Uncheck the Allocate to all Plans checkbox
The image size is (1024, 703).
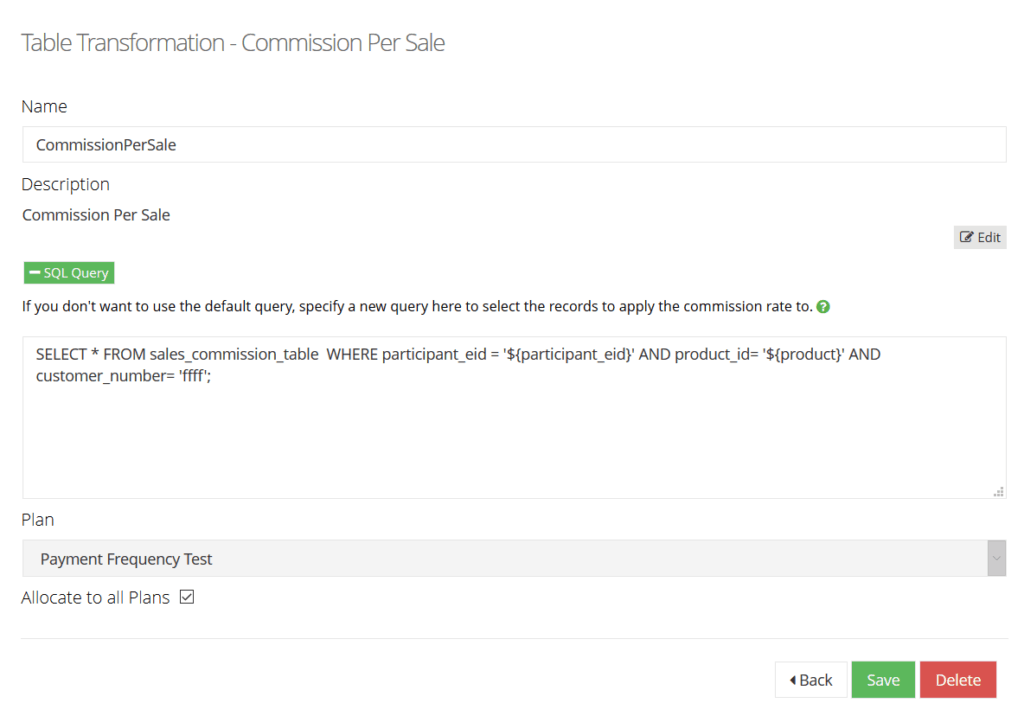[x=187, y=597]
